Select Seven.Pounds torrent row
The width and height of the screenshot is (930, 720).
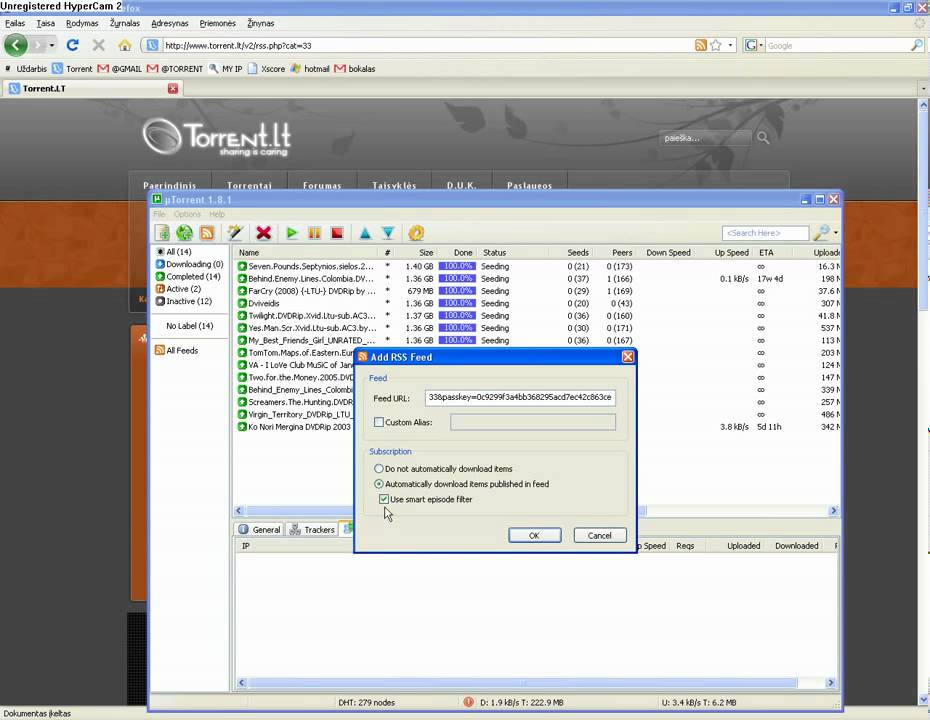(537, 266)
